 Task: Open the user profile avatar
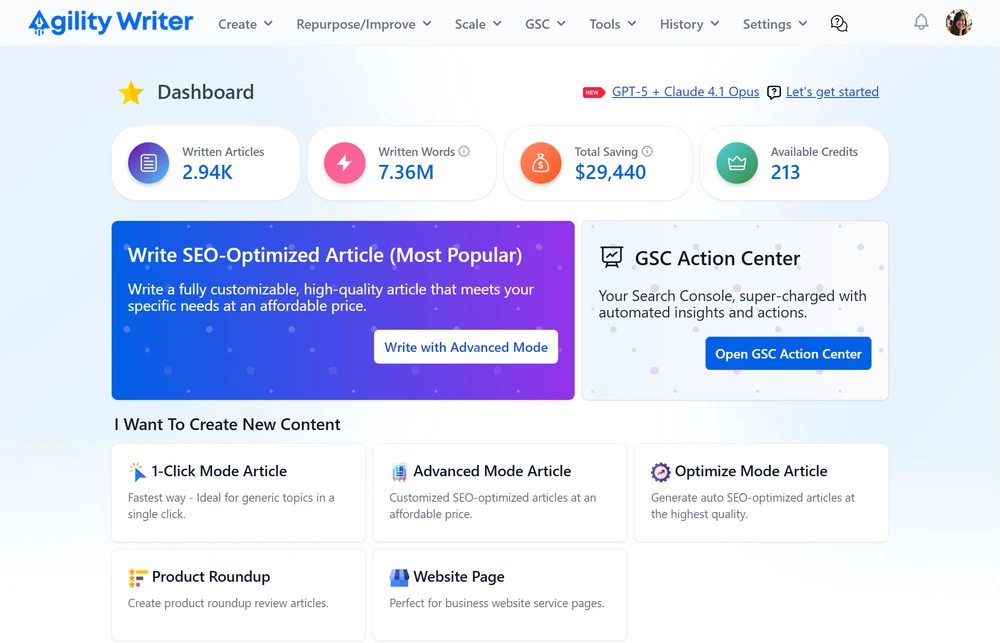[959, 23]
